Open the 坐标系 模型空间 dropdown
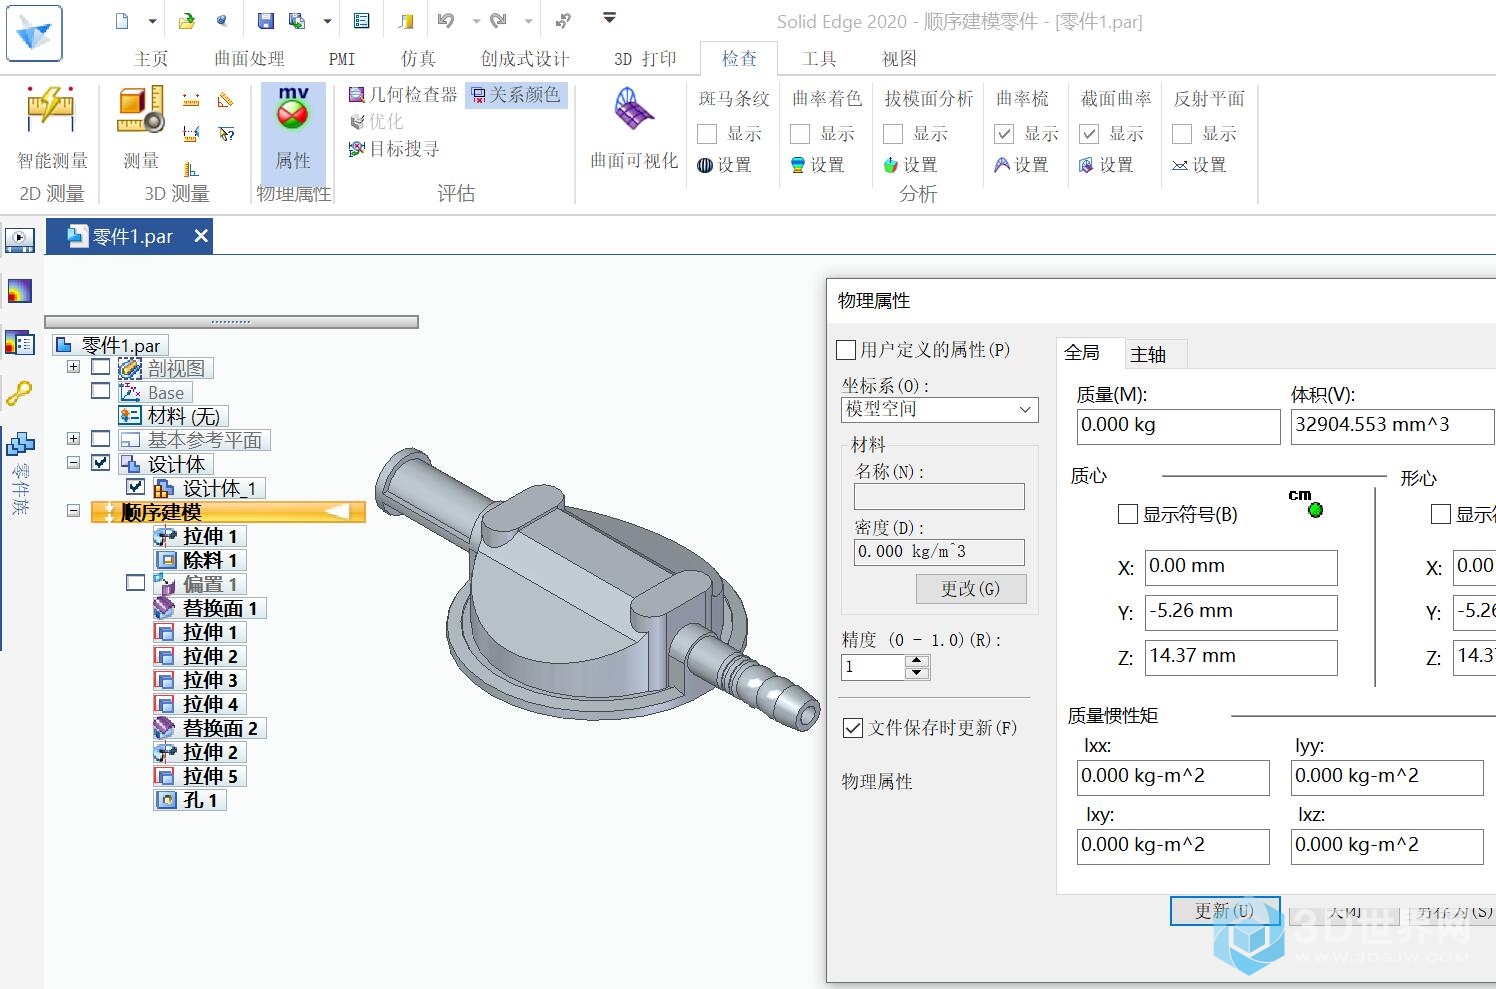This screenshot has width=1496, height=989. 940,409
